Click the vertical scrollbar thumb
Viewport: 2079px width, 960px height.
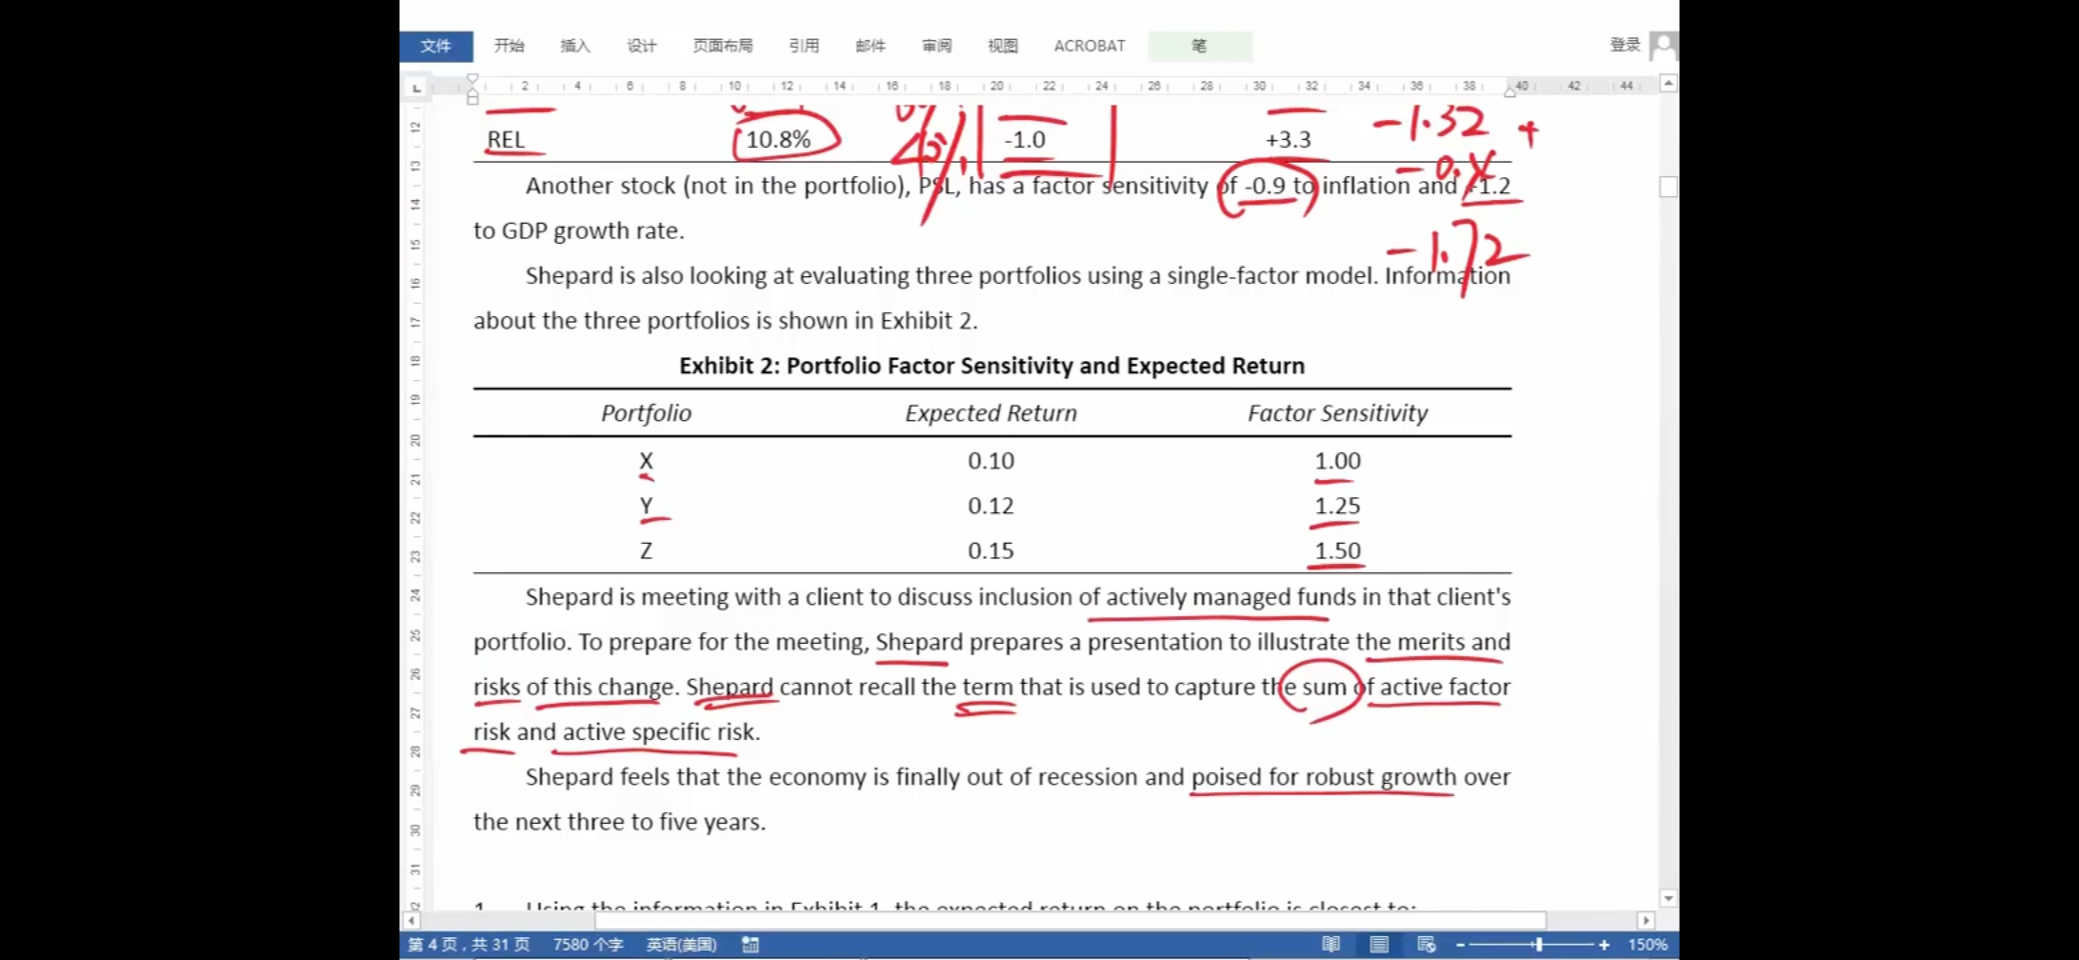pyautogui.click(x=1668, y=187)
